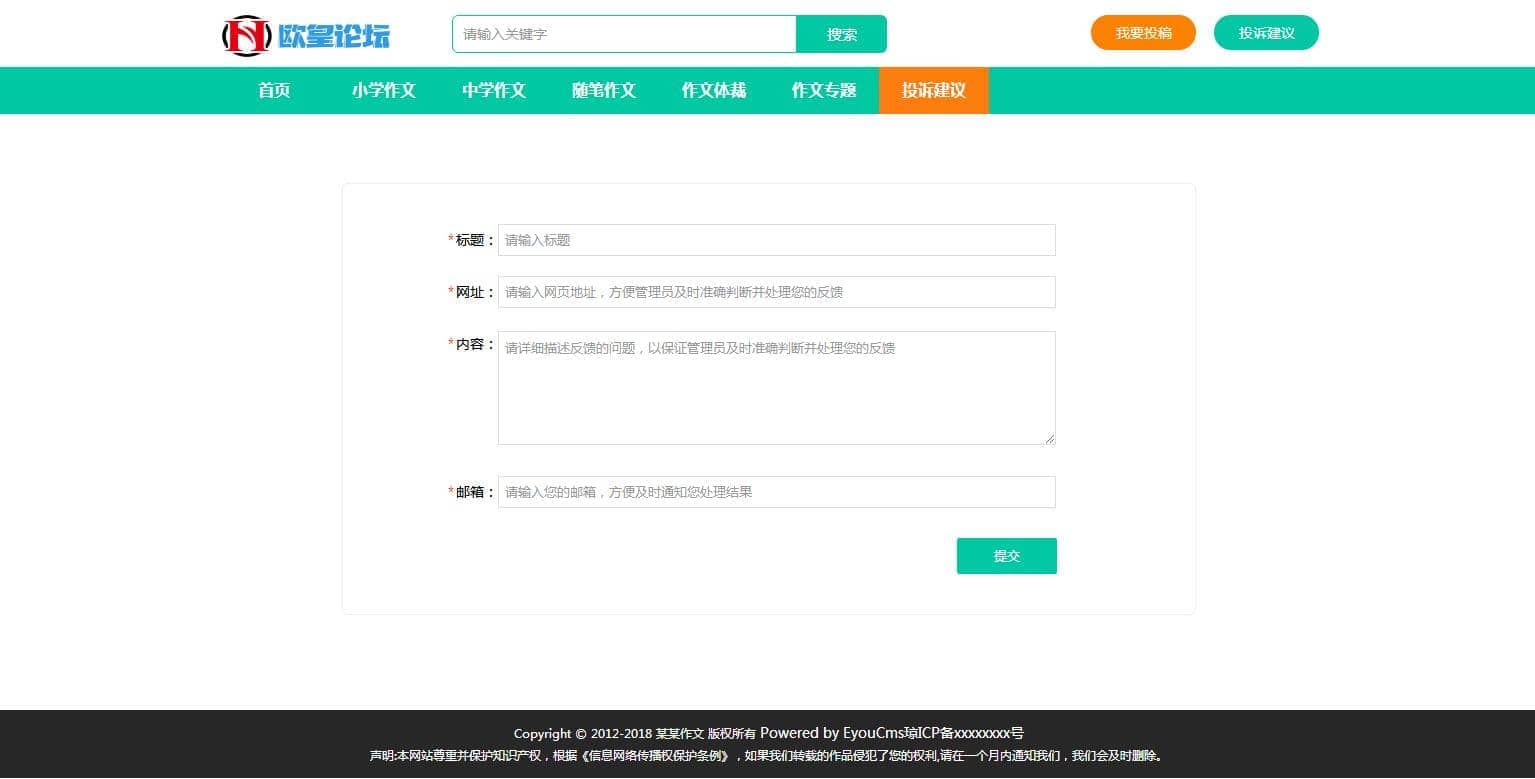
Task: Click into the 标题 input field
Action: [x=776, y=240]
